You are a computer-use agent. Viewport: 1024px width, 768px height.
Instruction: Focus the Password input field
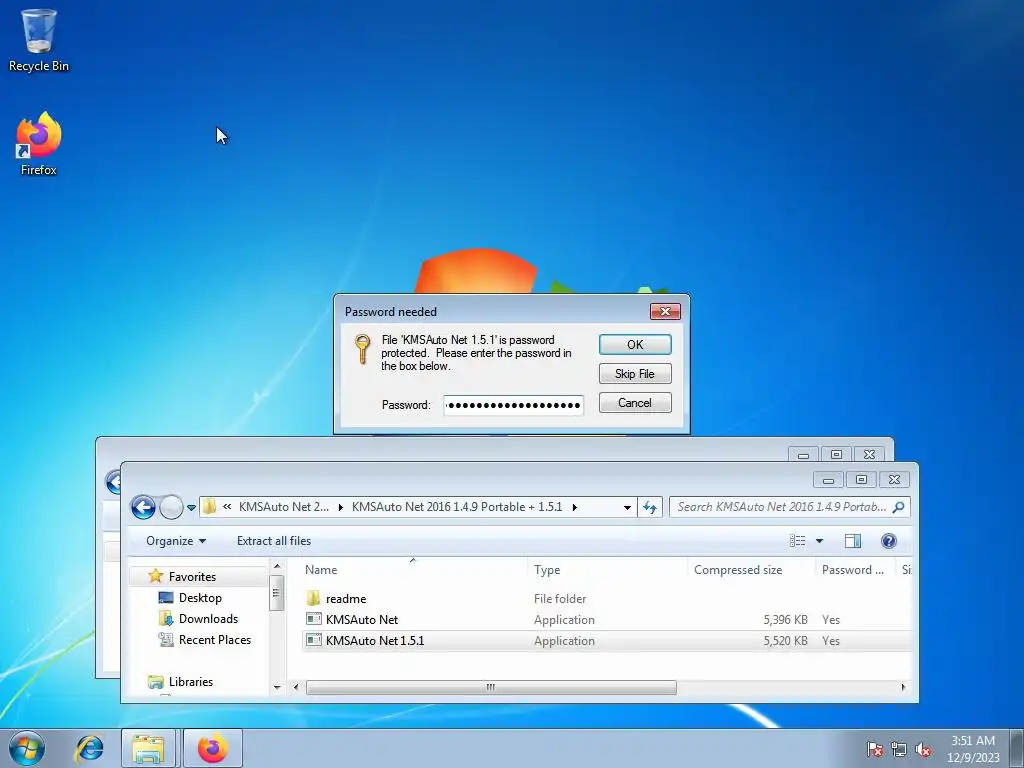[513, 405]
